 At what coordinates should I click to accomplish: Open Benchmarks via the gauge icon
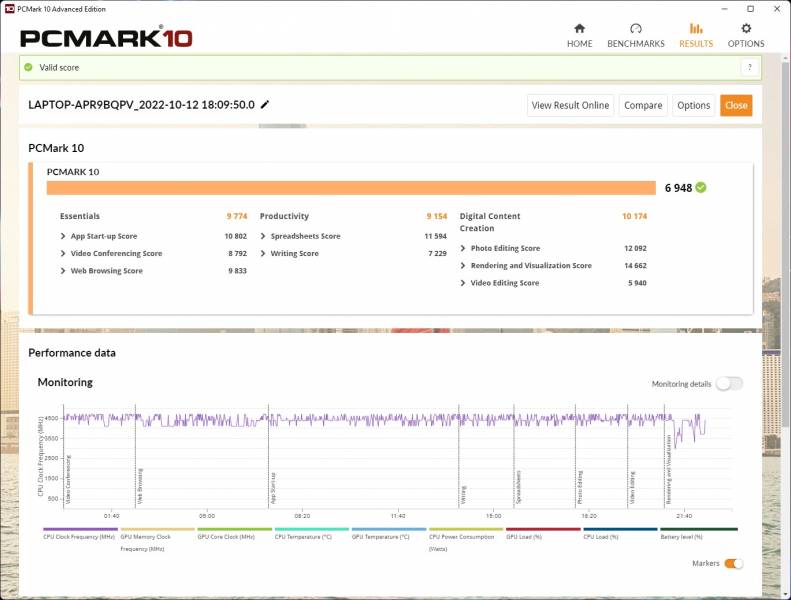pos(636,28)
